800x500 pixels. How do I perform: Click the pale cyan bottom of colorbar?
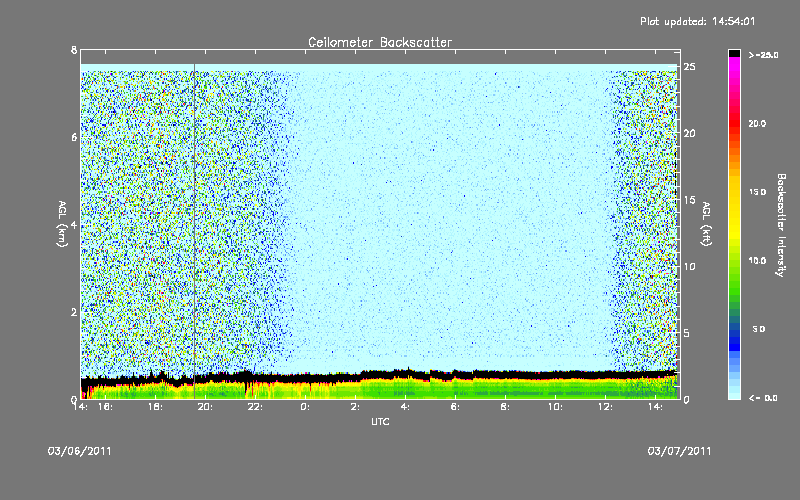point(734,394)
